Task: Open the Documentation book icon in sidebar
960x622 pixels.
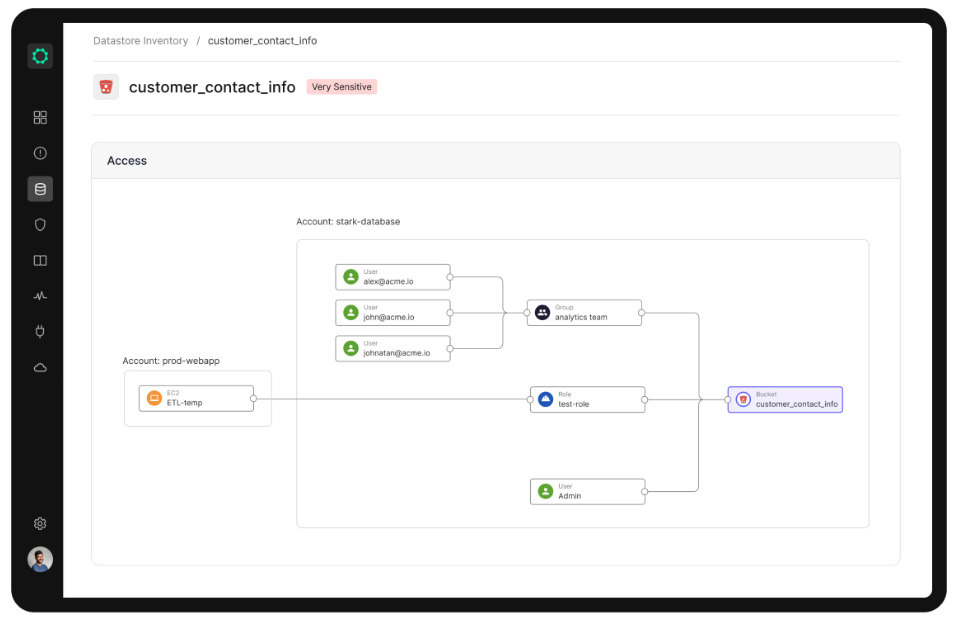Action: [x=40, y=260]
